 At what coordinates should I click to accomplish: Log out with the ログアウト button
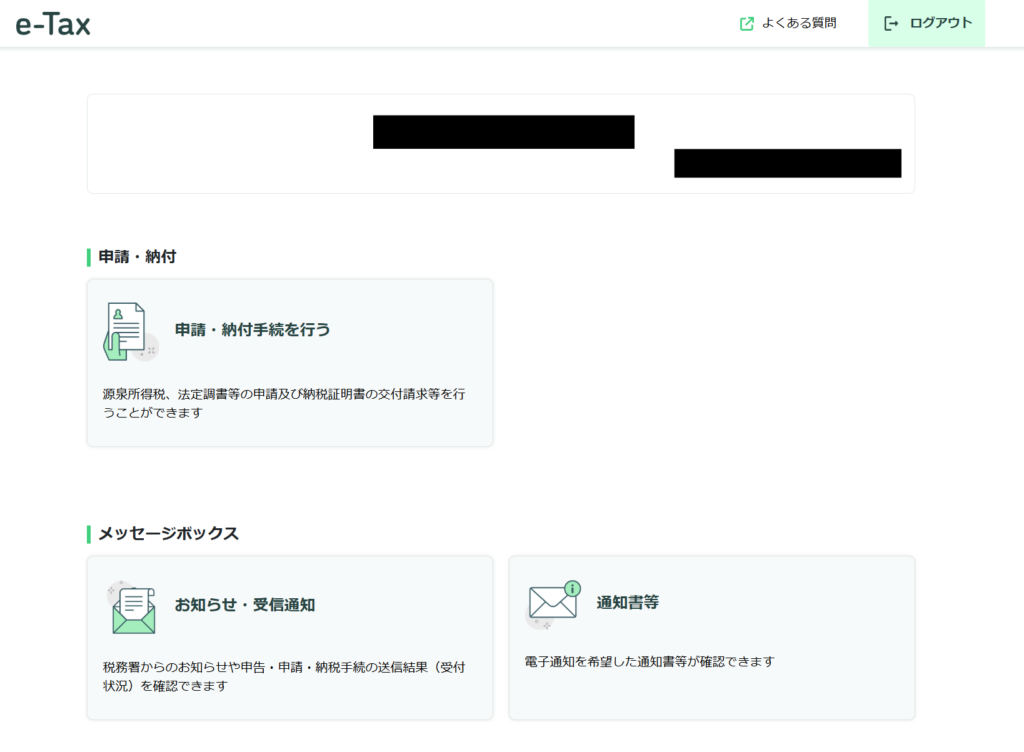[926, 24]
